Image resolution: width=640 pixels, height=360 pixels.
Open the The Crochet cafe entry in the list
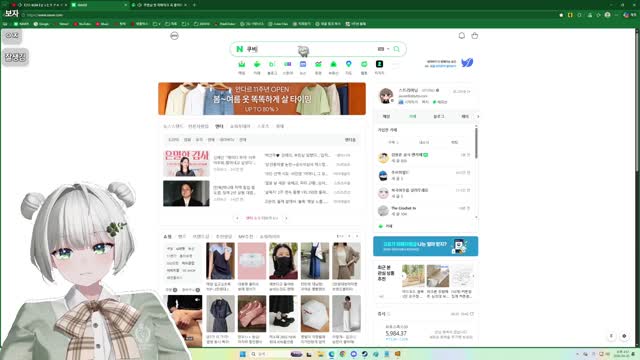[x=424, y=211]
